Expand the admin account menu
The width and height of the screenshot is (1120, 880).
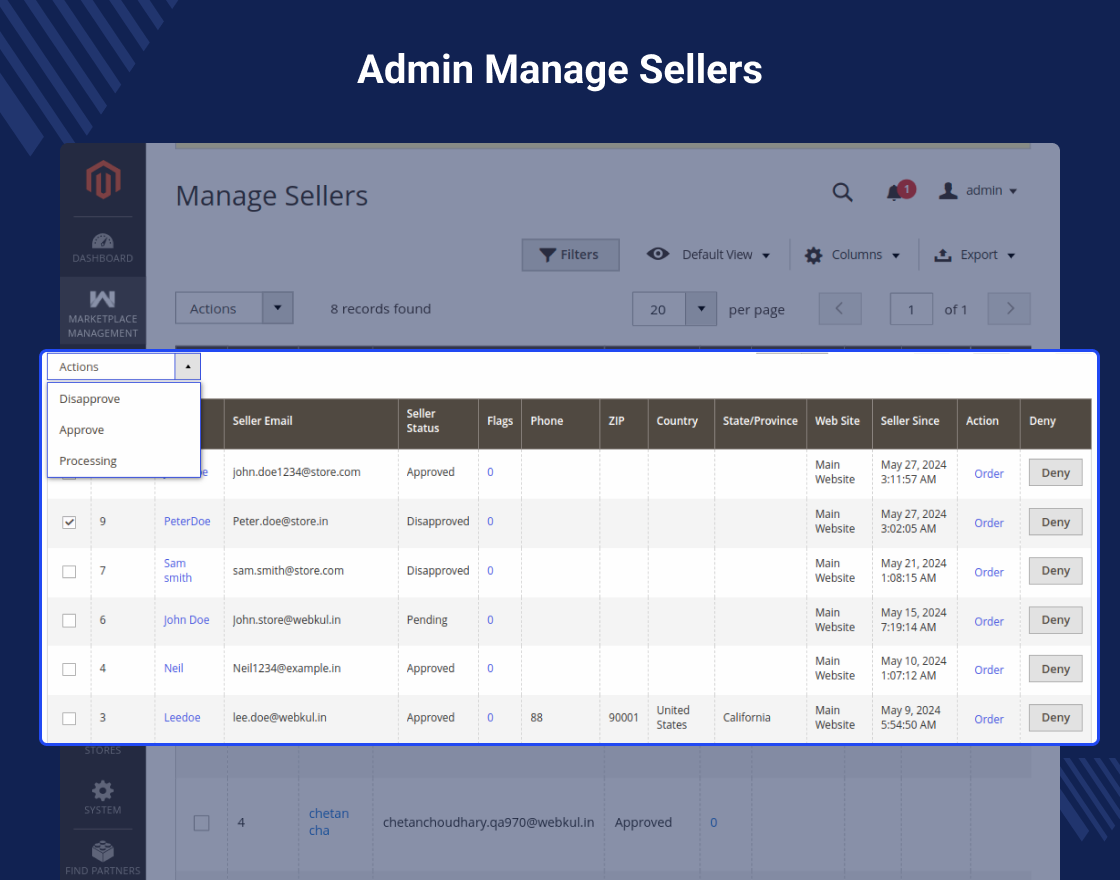pos(1013,191)
